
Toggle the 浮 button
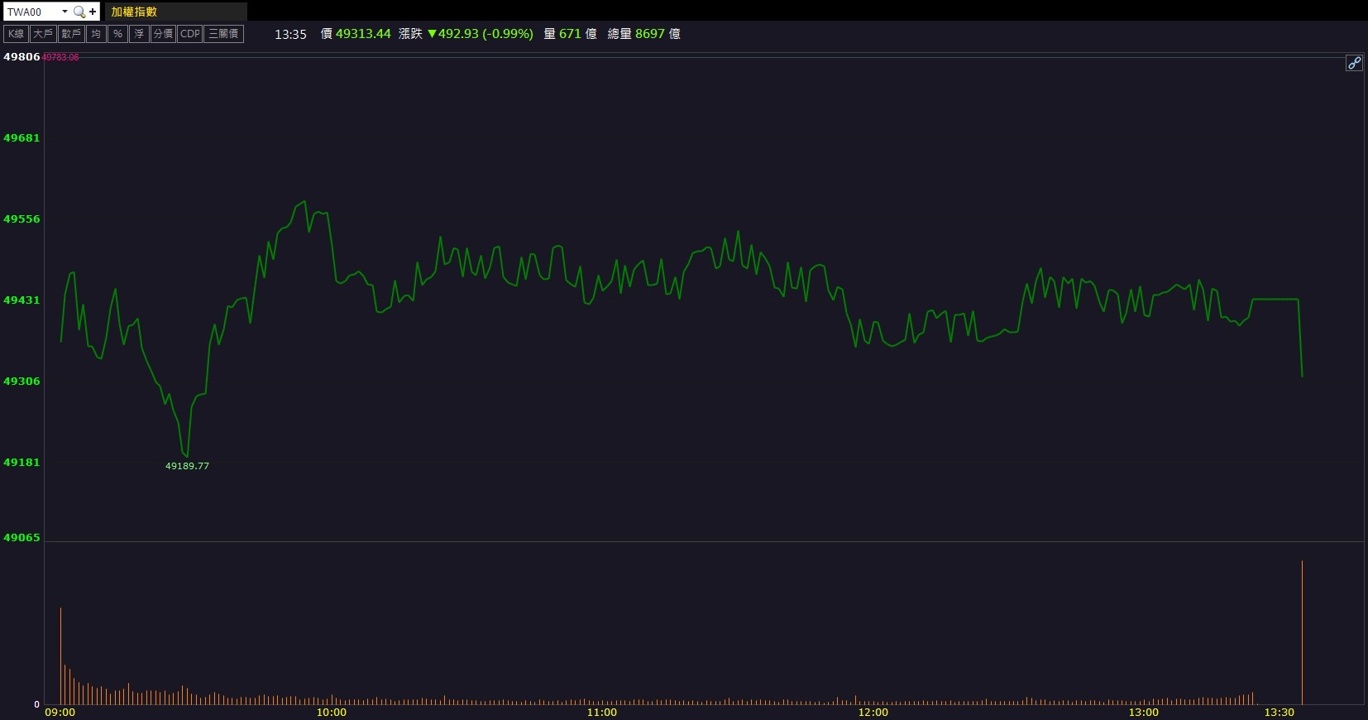[x=139, y=34]
